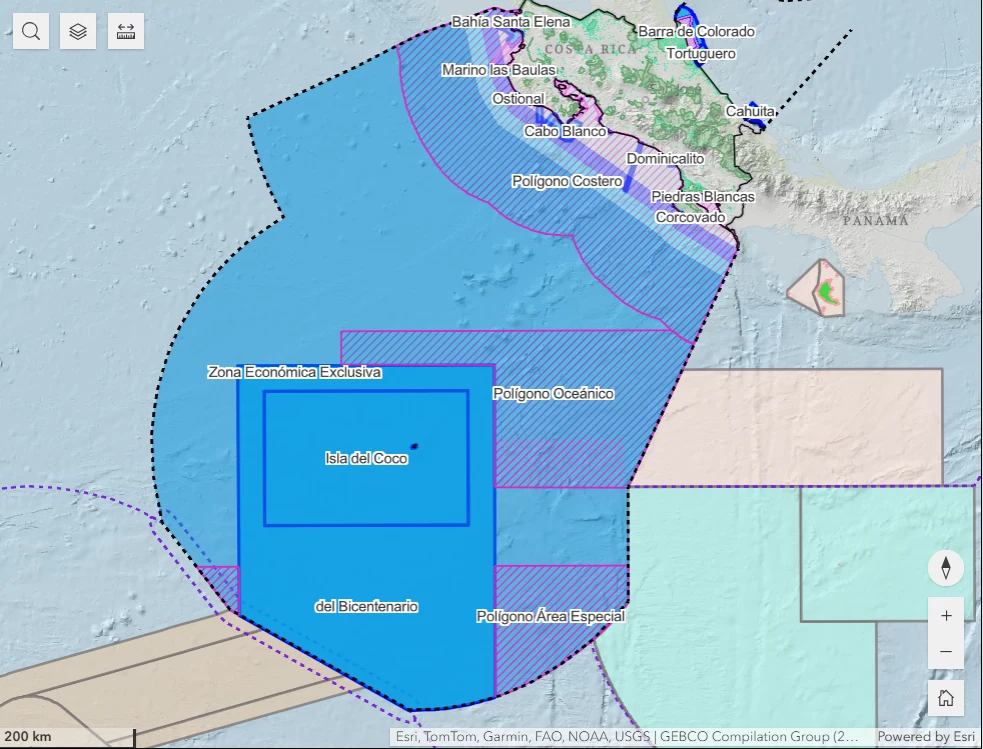Expand the map attribution text at bottom
This screenshot has width=983, height=749.
[x=626, y=737]
